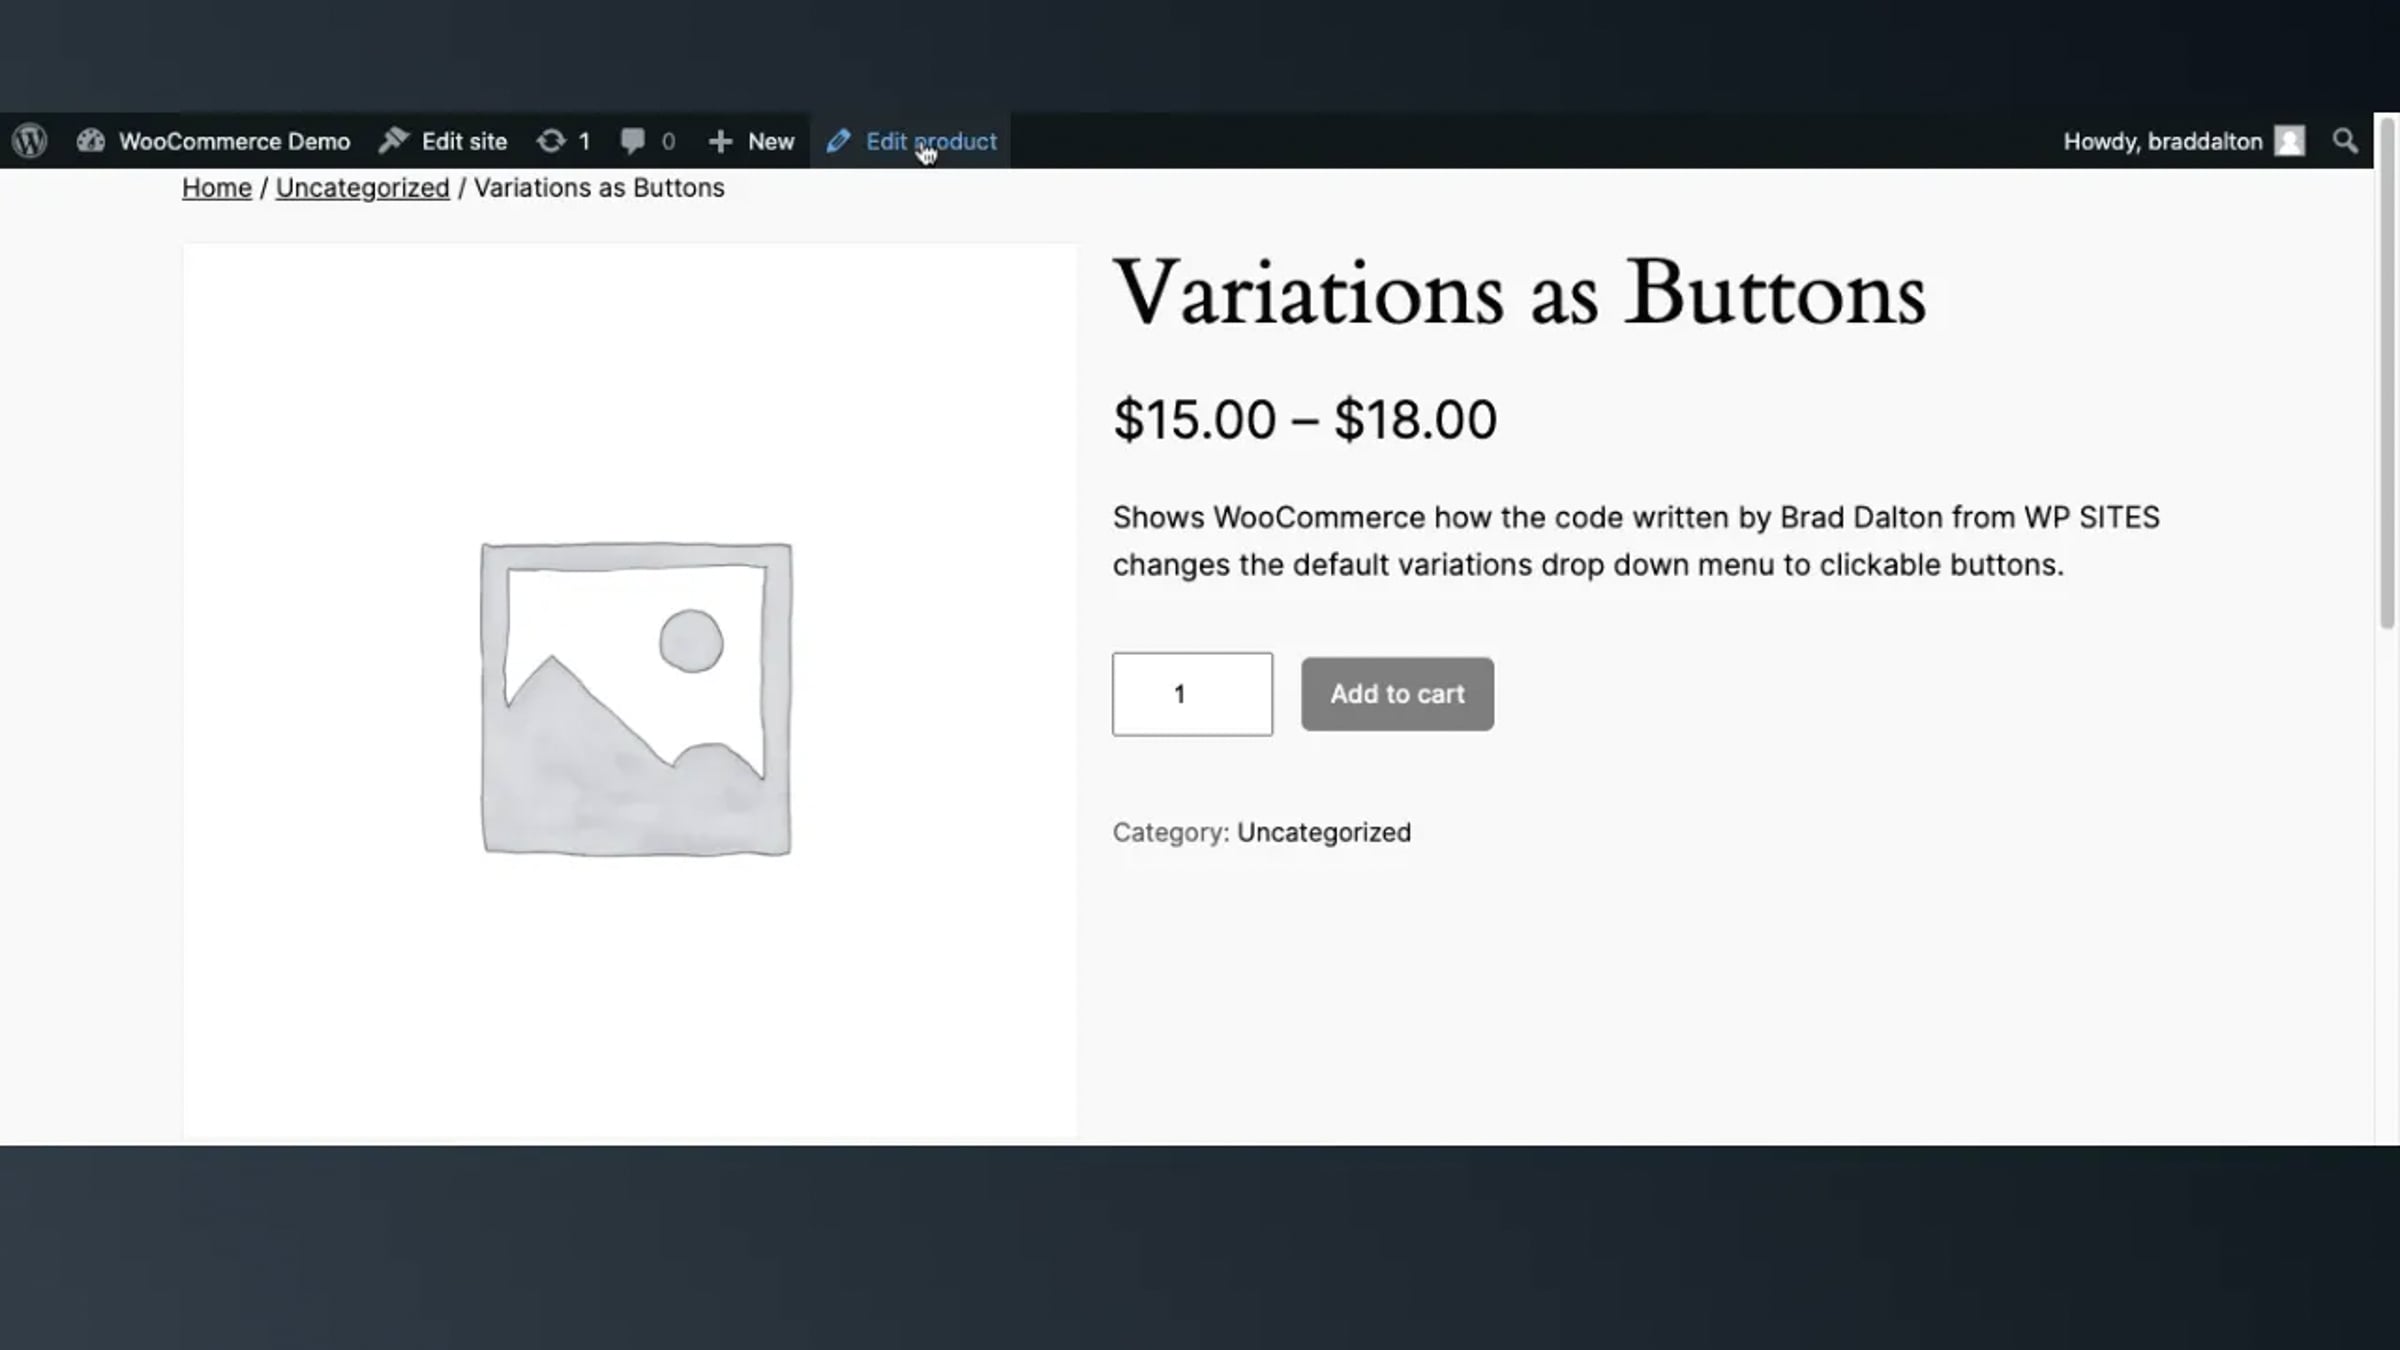The width and height of the screenshot is (2400, 1350).
Task: Open the New content menu
Action: coord(770,141)
